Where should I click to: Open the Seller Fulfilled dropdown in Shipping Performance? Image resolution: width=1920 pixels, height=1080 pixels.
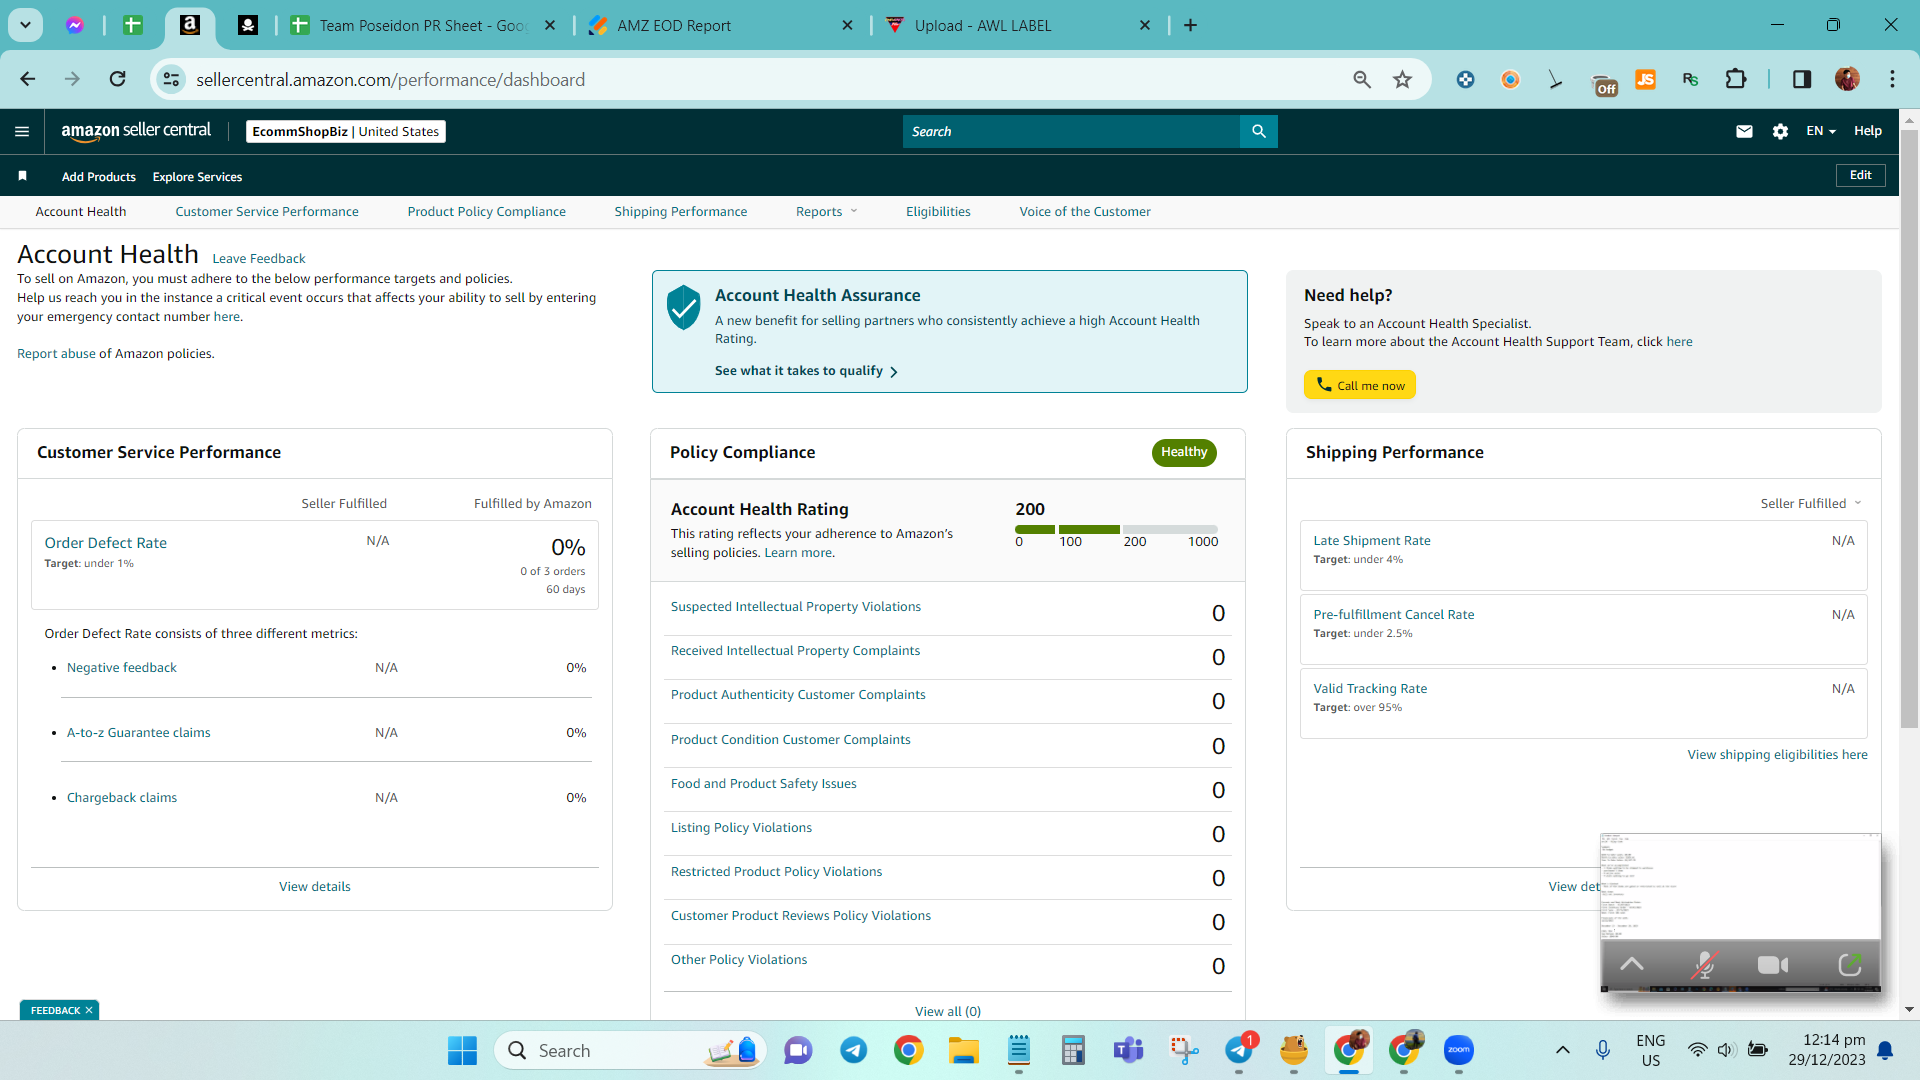tap(1811, 503)
